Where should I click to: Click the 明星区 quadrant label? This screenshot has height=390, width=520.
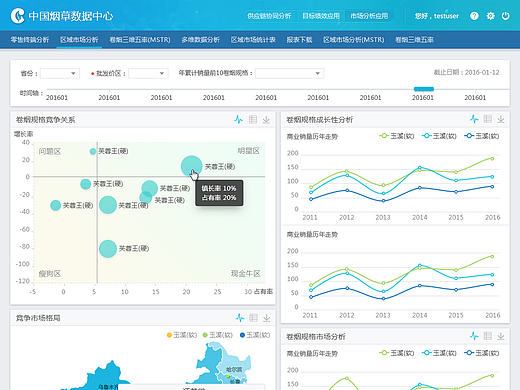pos(248,151)
